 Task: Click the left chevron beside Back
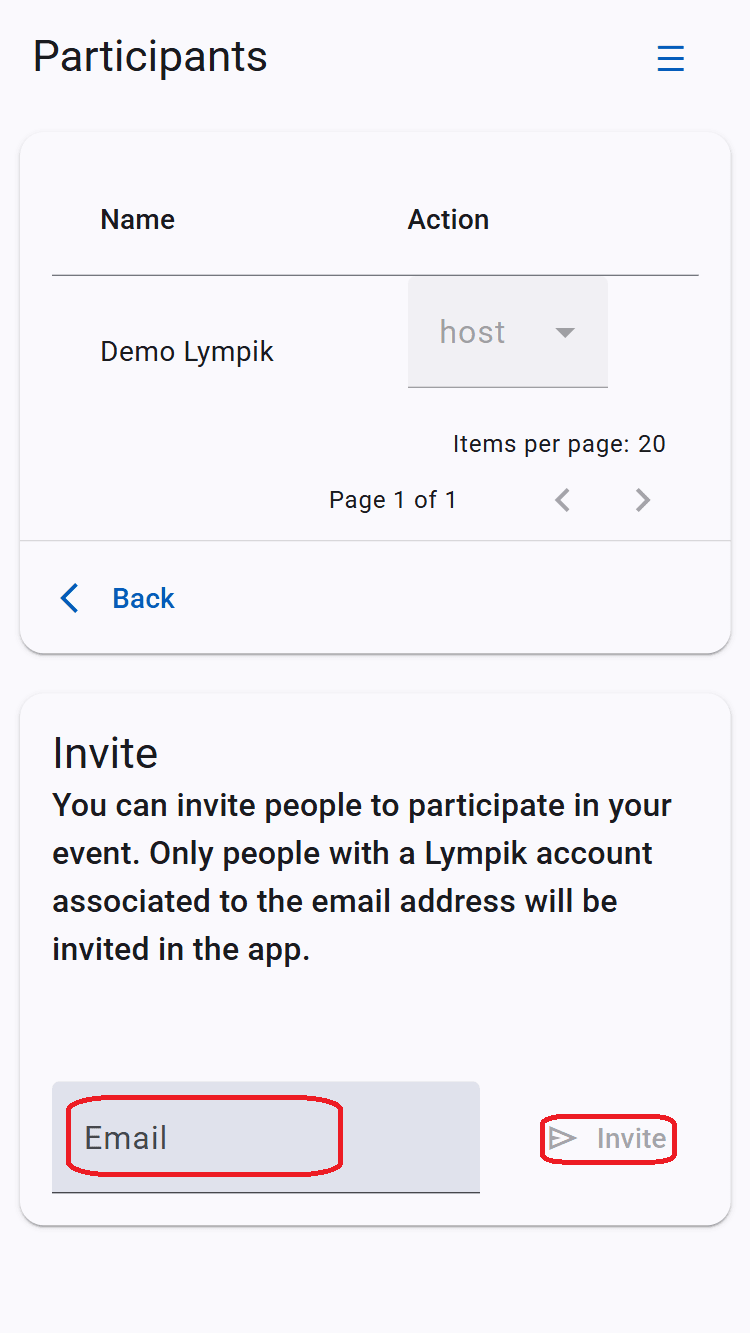pyautogui.click(x=69, y=598)
